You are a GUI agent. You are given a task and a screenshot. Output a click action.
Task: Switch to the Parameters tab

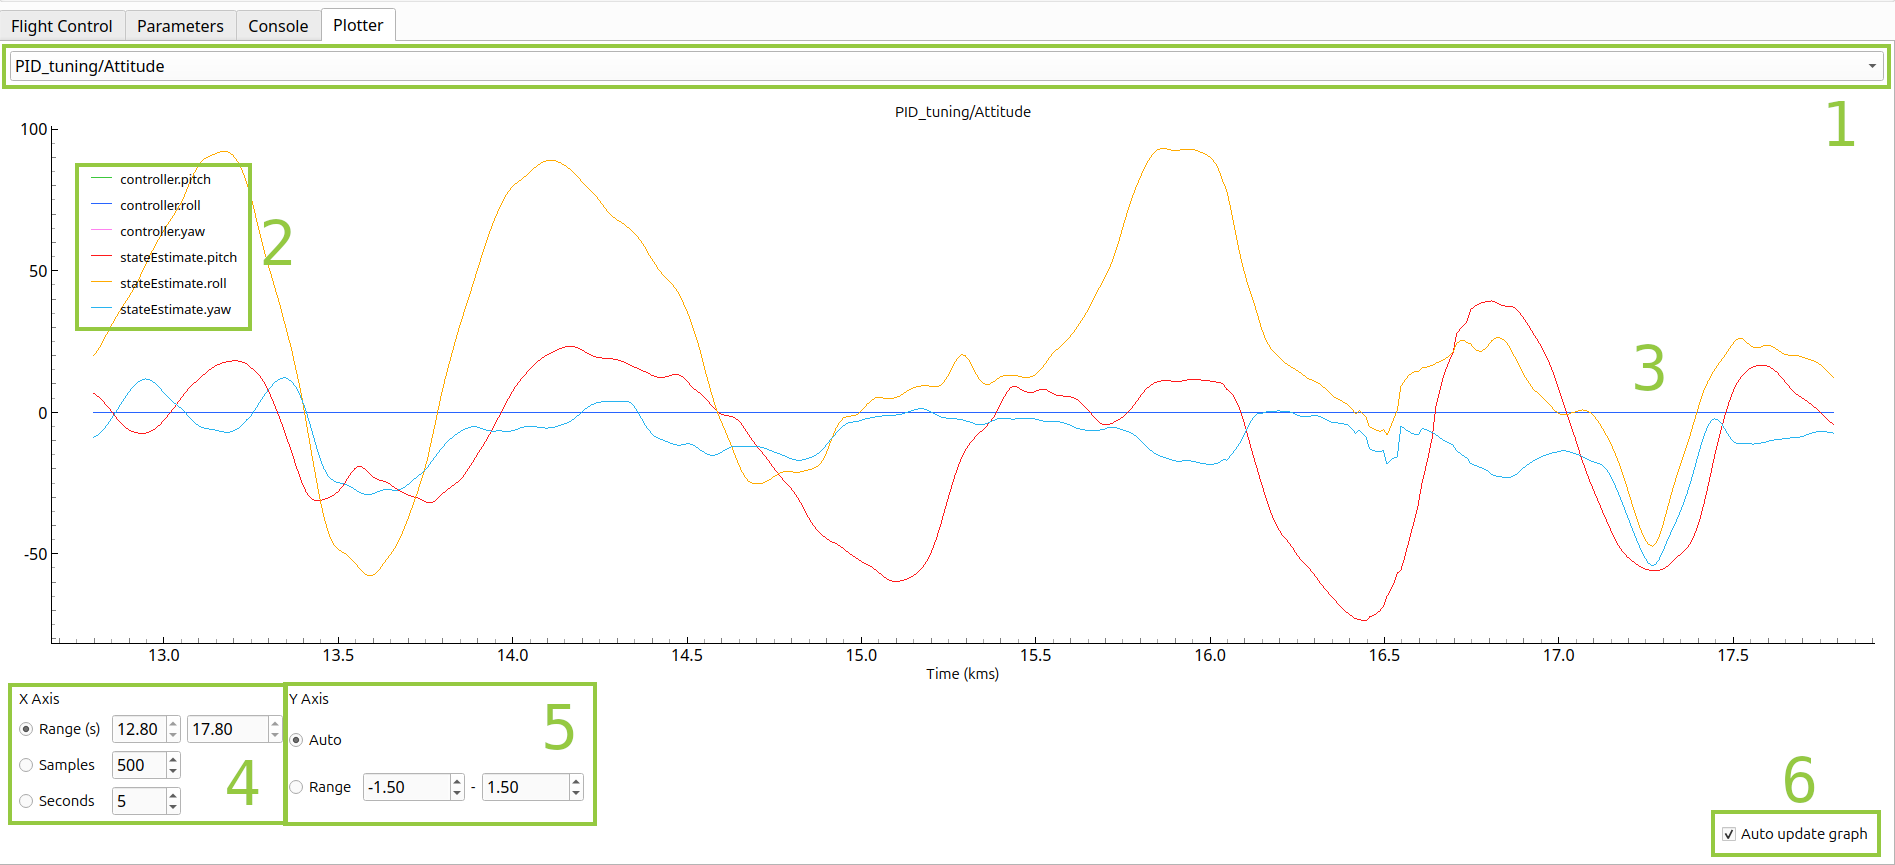(180, 26)
